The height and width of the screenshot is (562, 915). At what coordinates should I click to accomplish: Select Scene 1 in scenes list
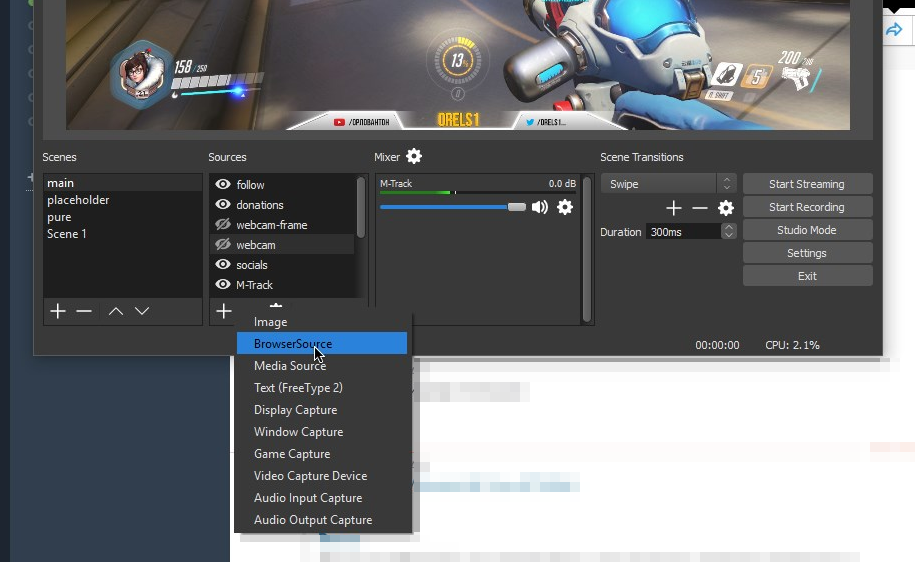[x=123, y=233]
